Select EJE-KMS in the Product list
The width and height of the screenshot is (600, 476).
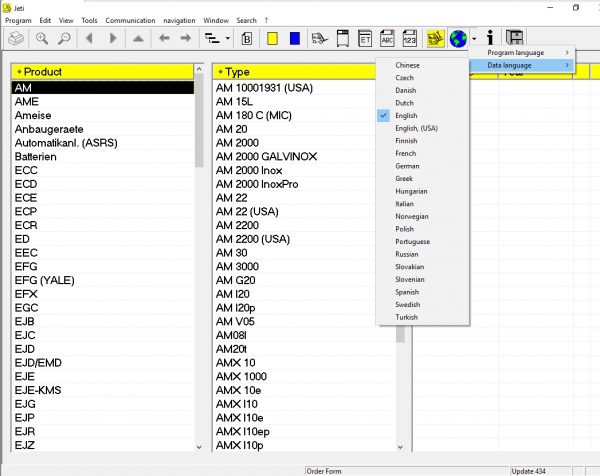point(103,390)
